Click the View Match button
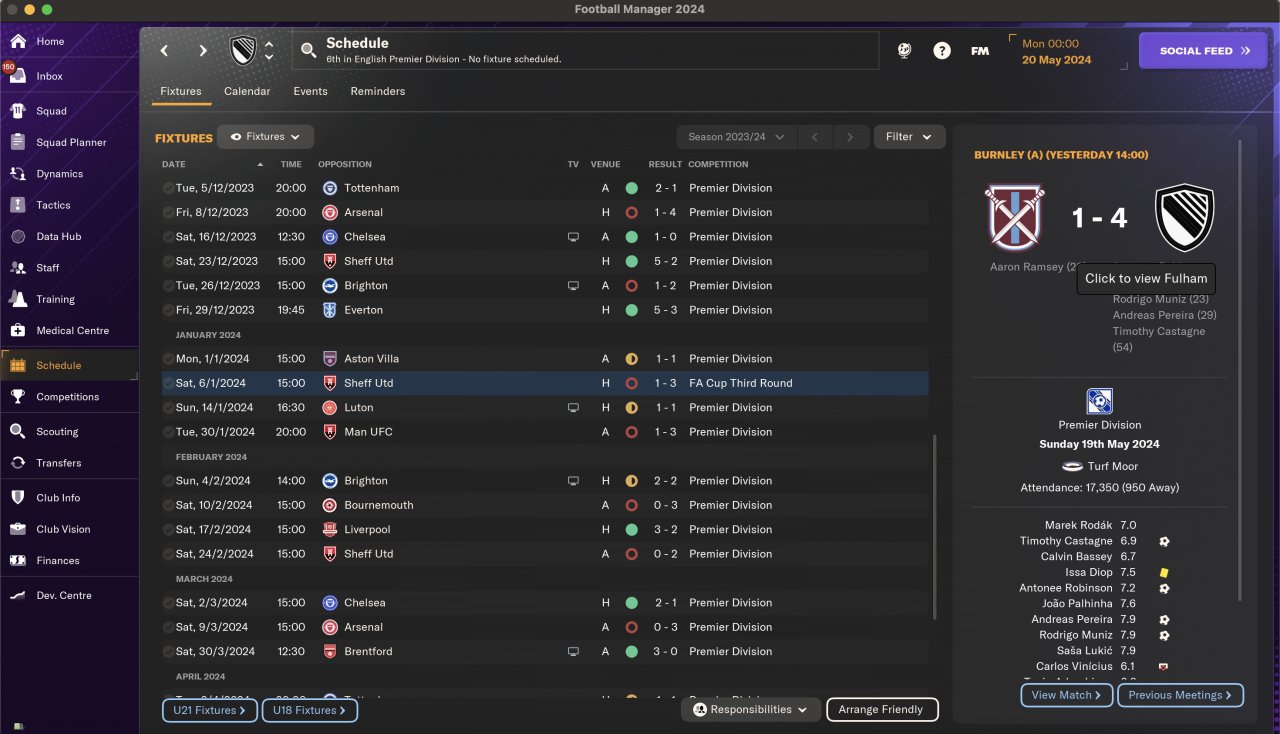This screenshot has height=734, width=1280. 1066,695
